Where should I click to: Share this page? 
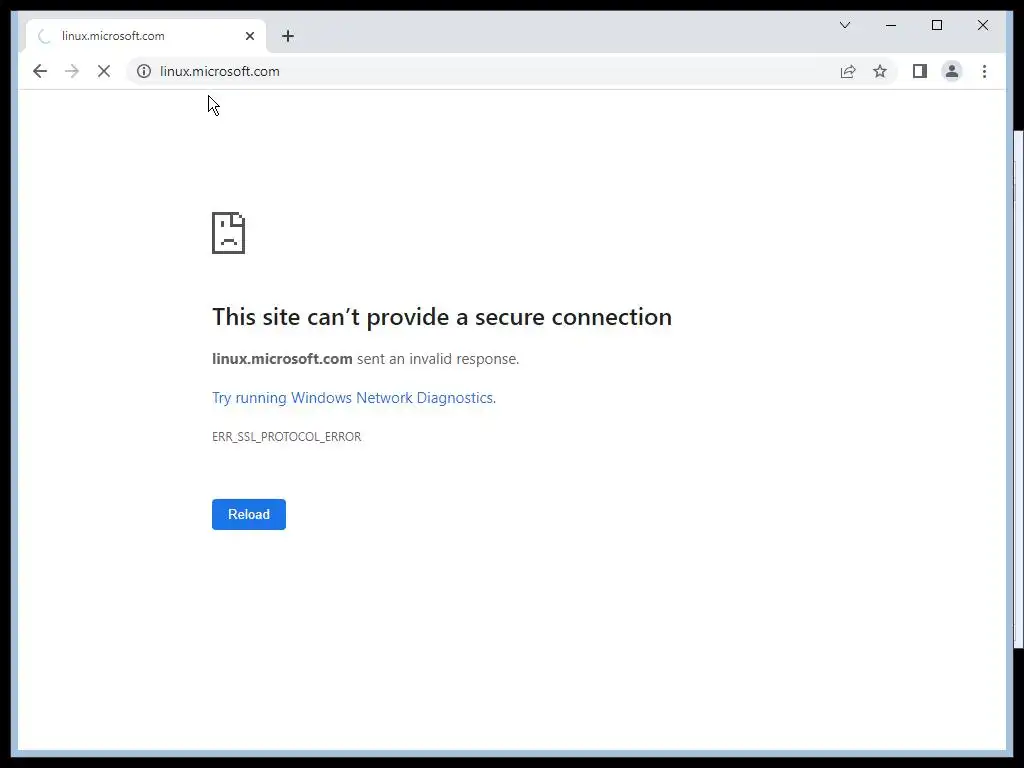tap(848, 71)
